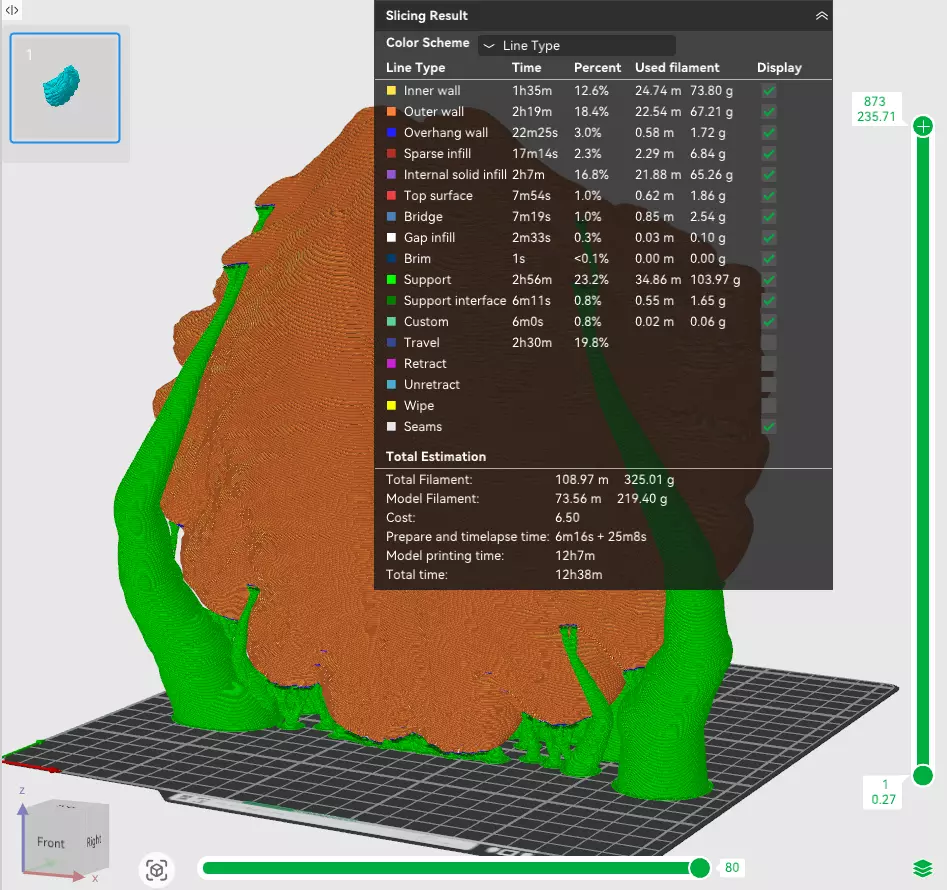
Task: Toggle Sparse infill display checkbox
Action: [x=769, y=154]
